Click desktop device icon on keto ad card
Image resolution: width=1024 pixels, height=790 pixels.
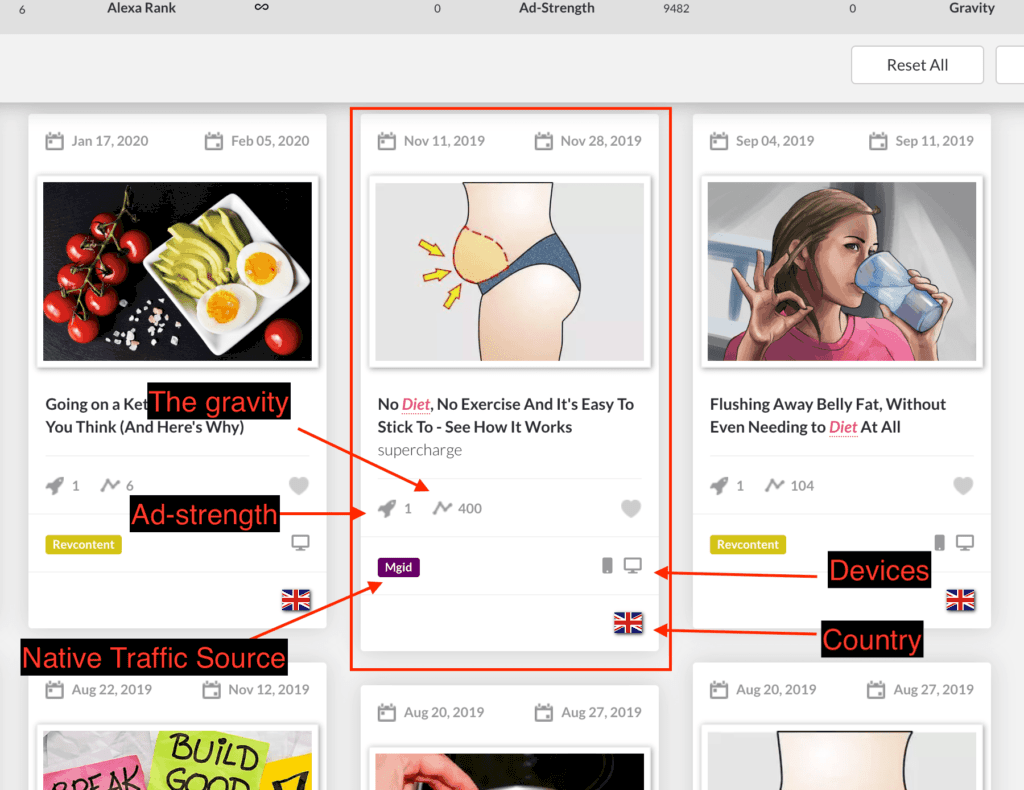pos(300,543)
